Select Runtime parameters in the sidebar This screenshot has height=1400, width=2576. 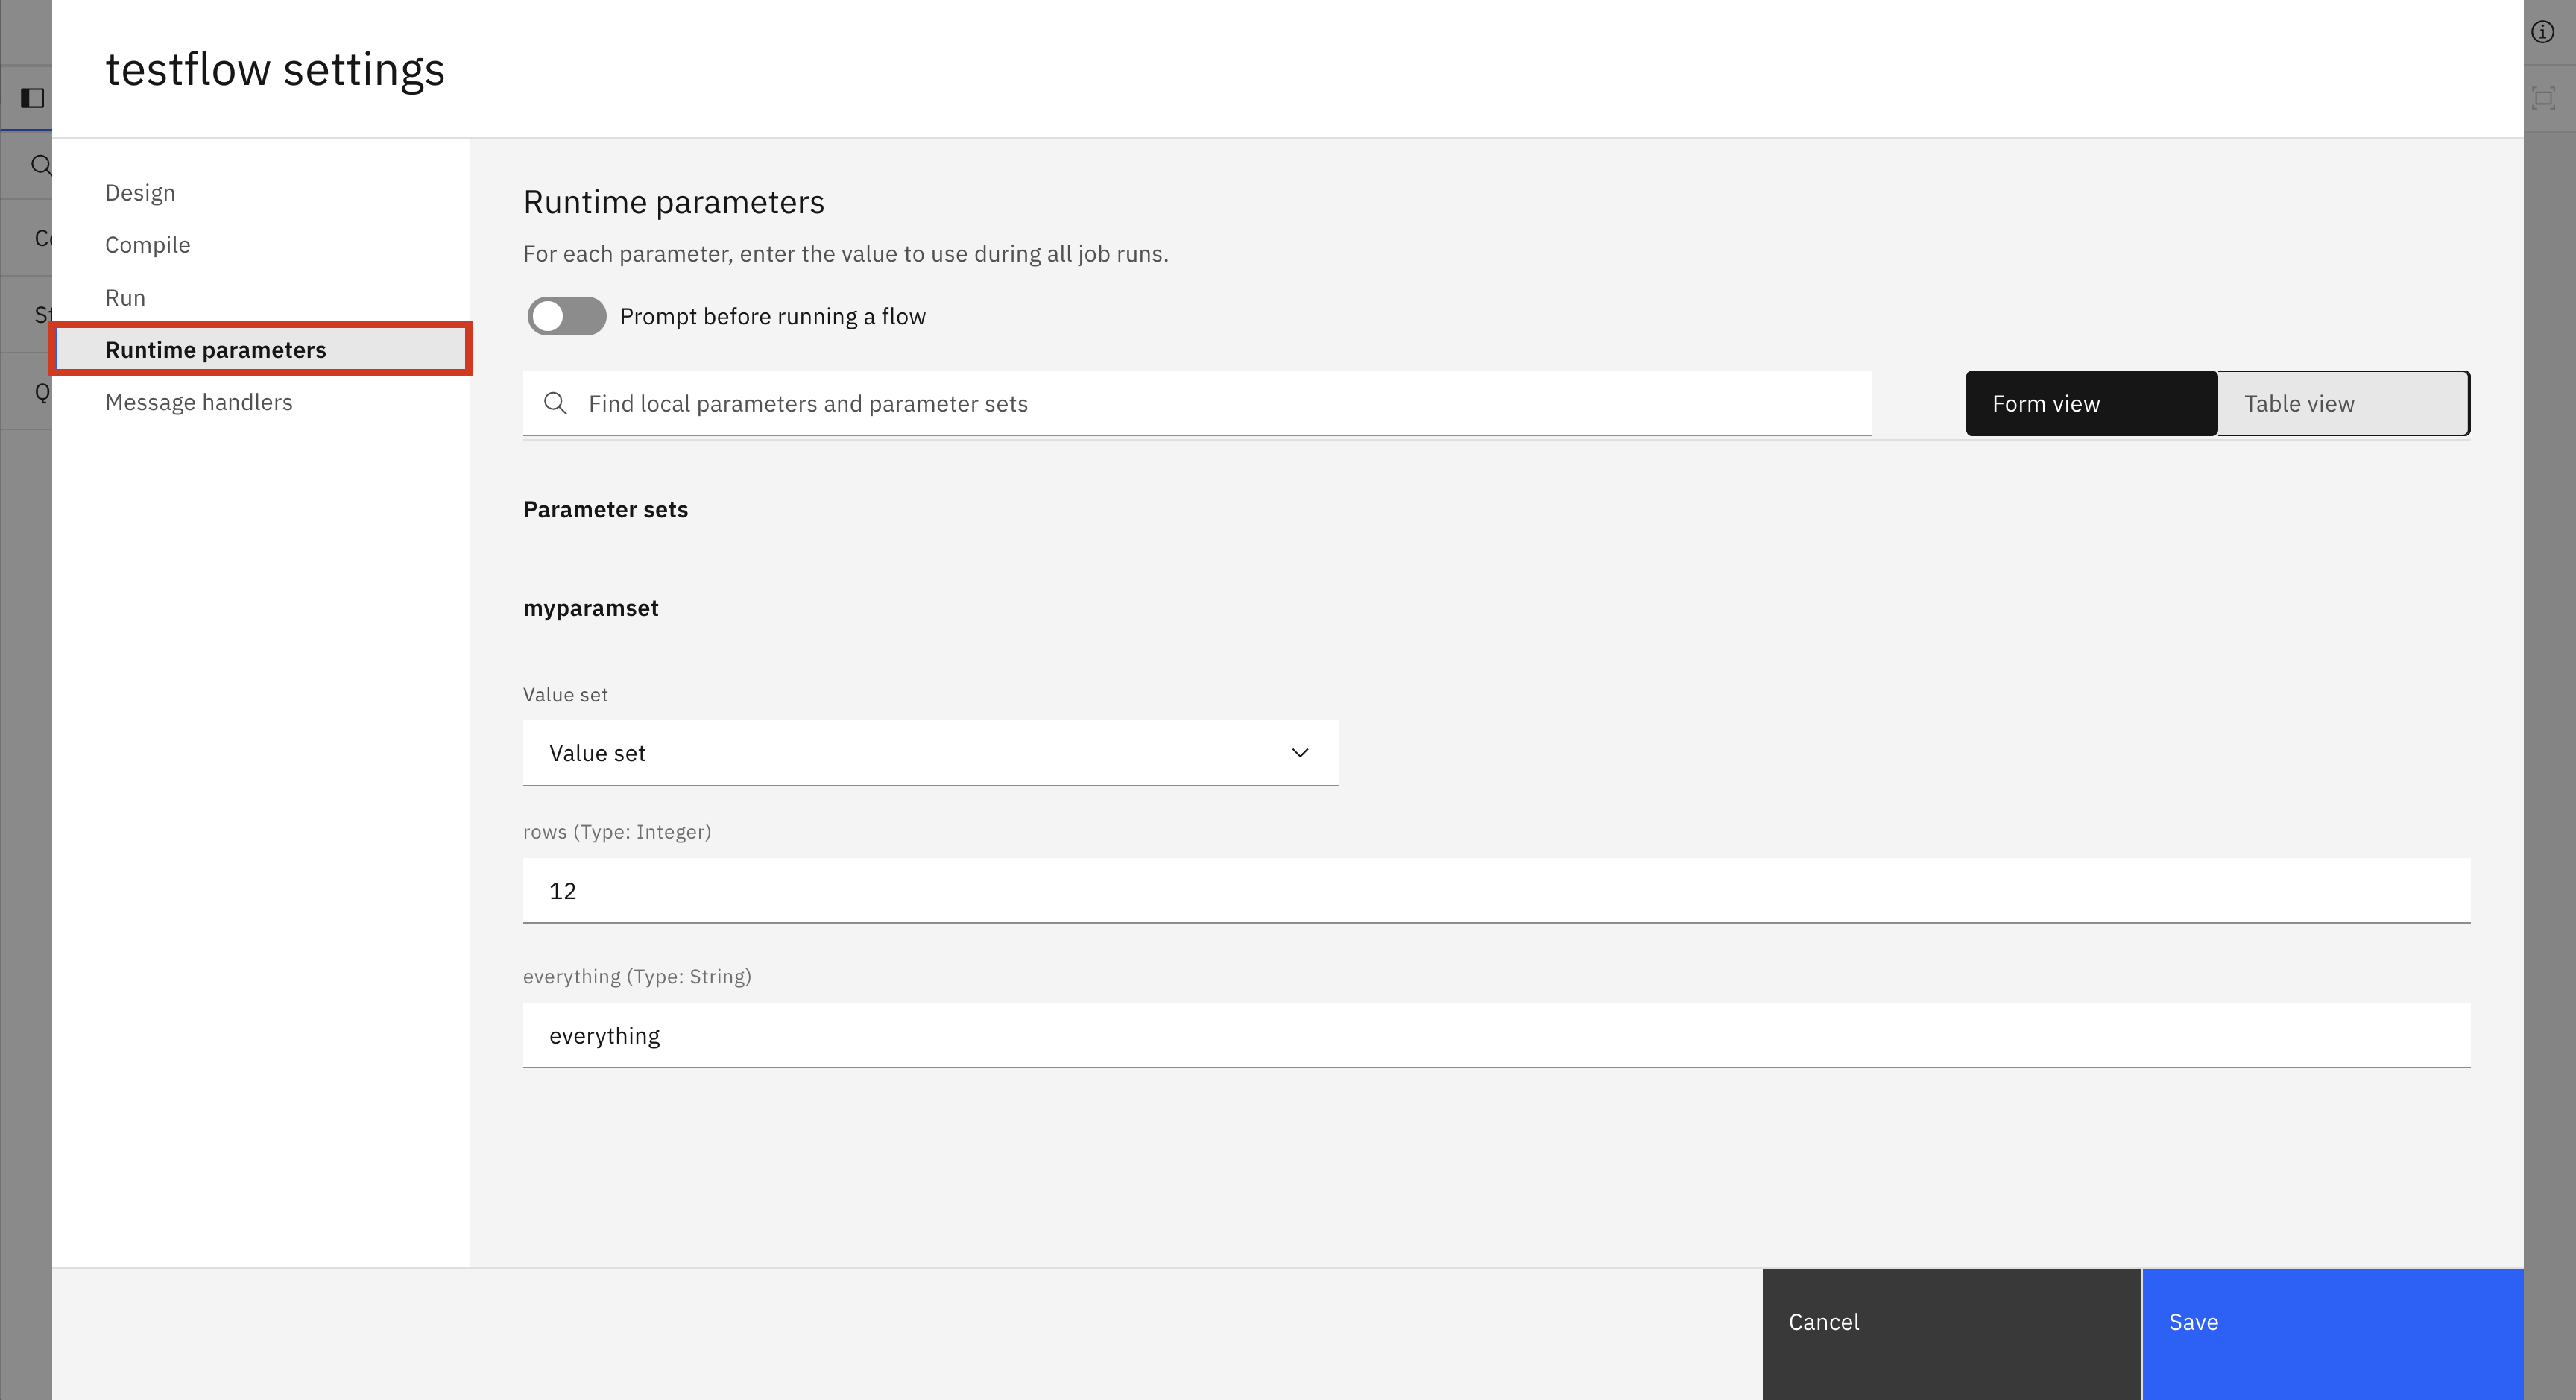[215, 350]
